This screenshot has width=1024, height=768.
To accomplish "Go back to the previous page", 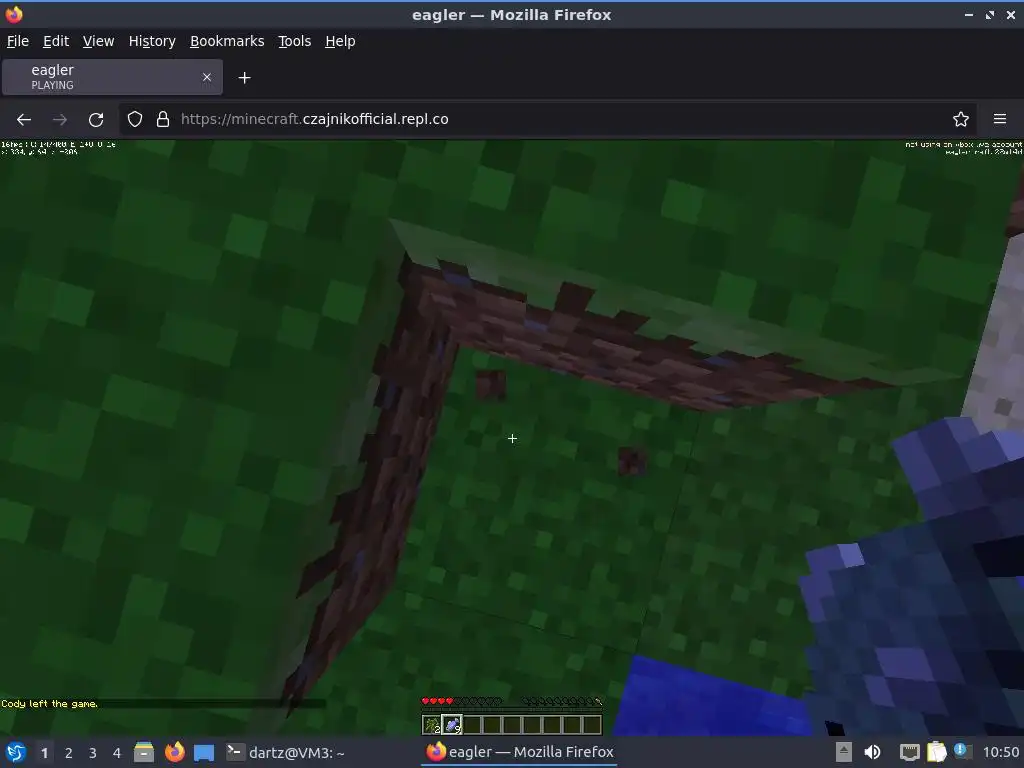I will (x=24, y=120).
